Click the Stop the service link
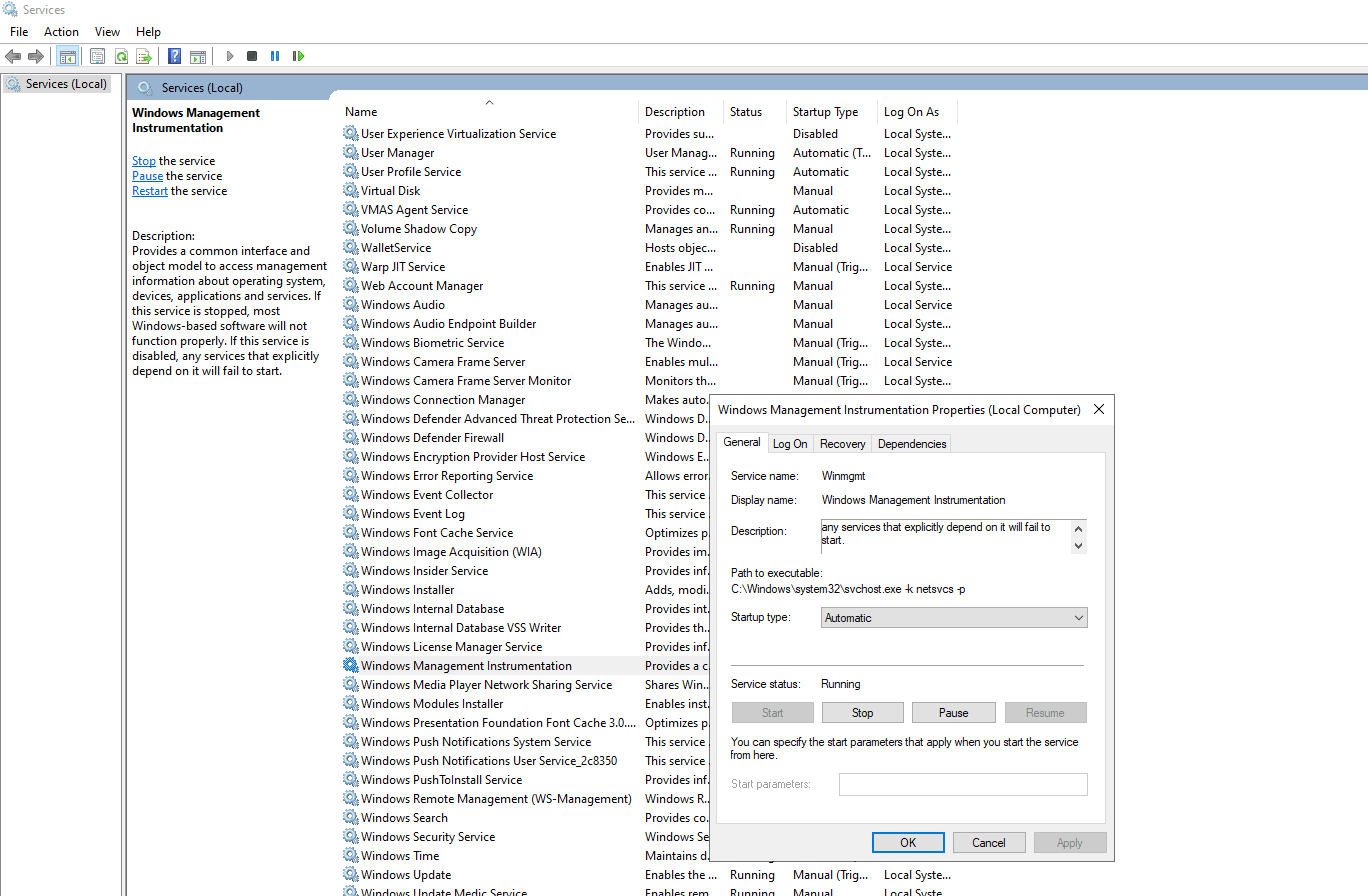The width and height of the screenshot is (1368, 896). pos(144,161)
